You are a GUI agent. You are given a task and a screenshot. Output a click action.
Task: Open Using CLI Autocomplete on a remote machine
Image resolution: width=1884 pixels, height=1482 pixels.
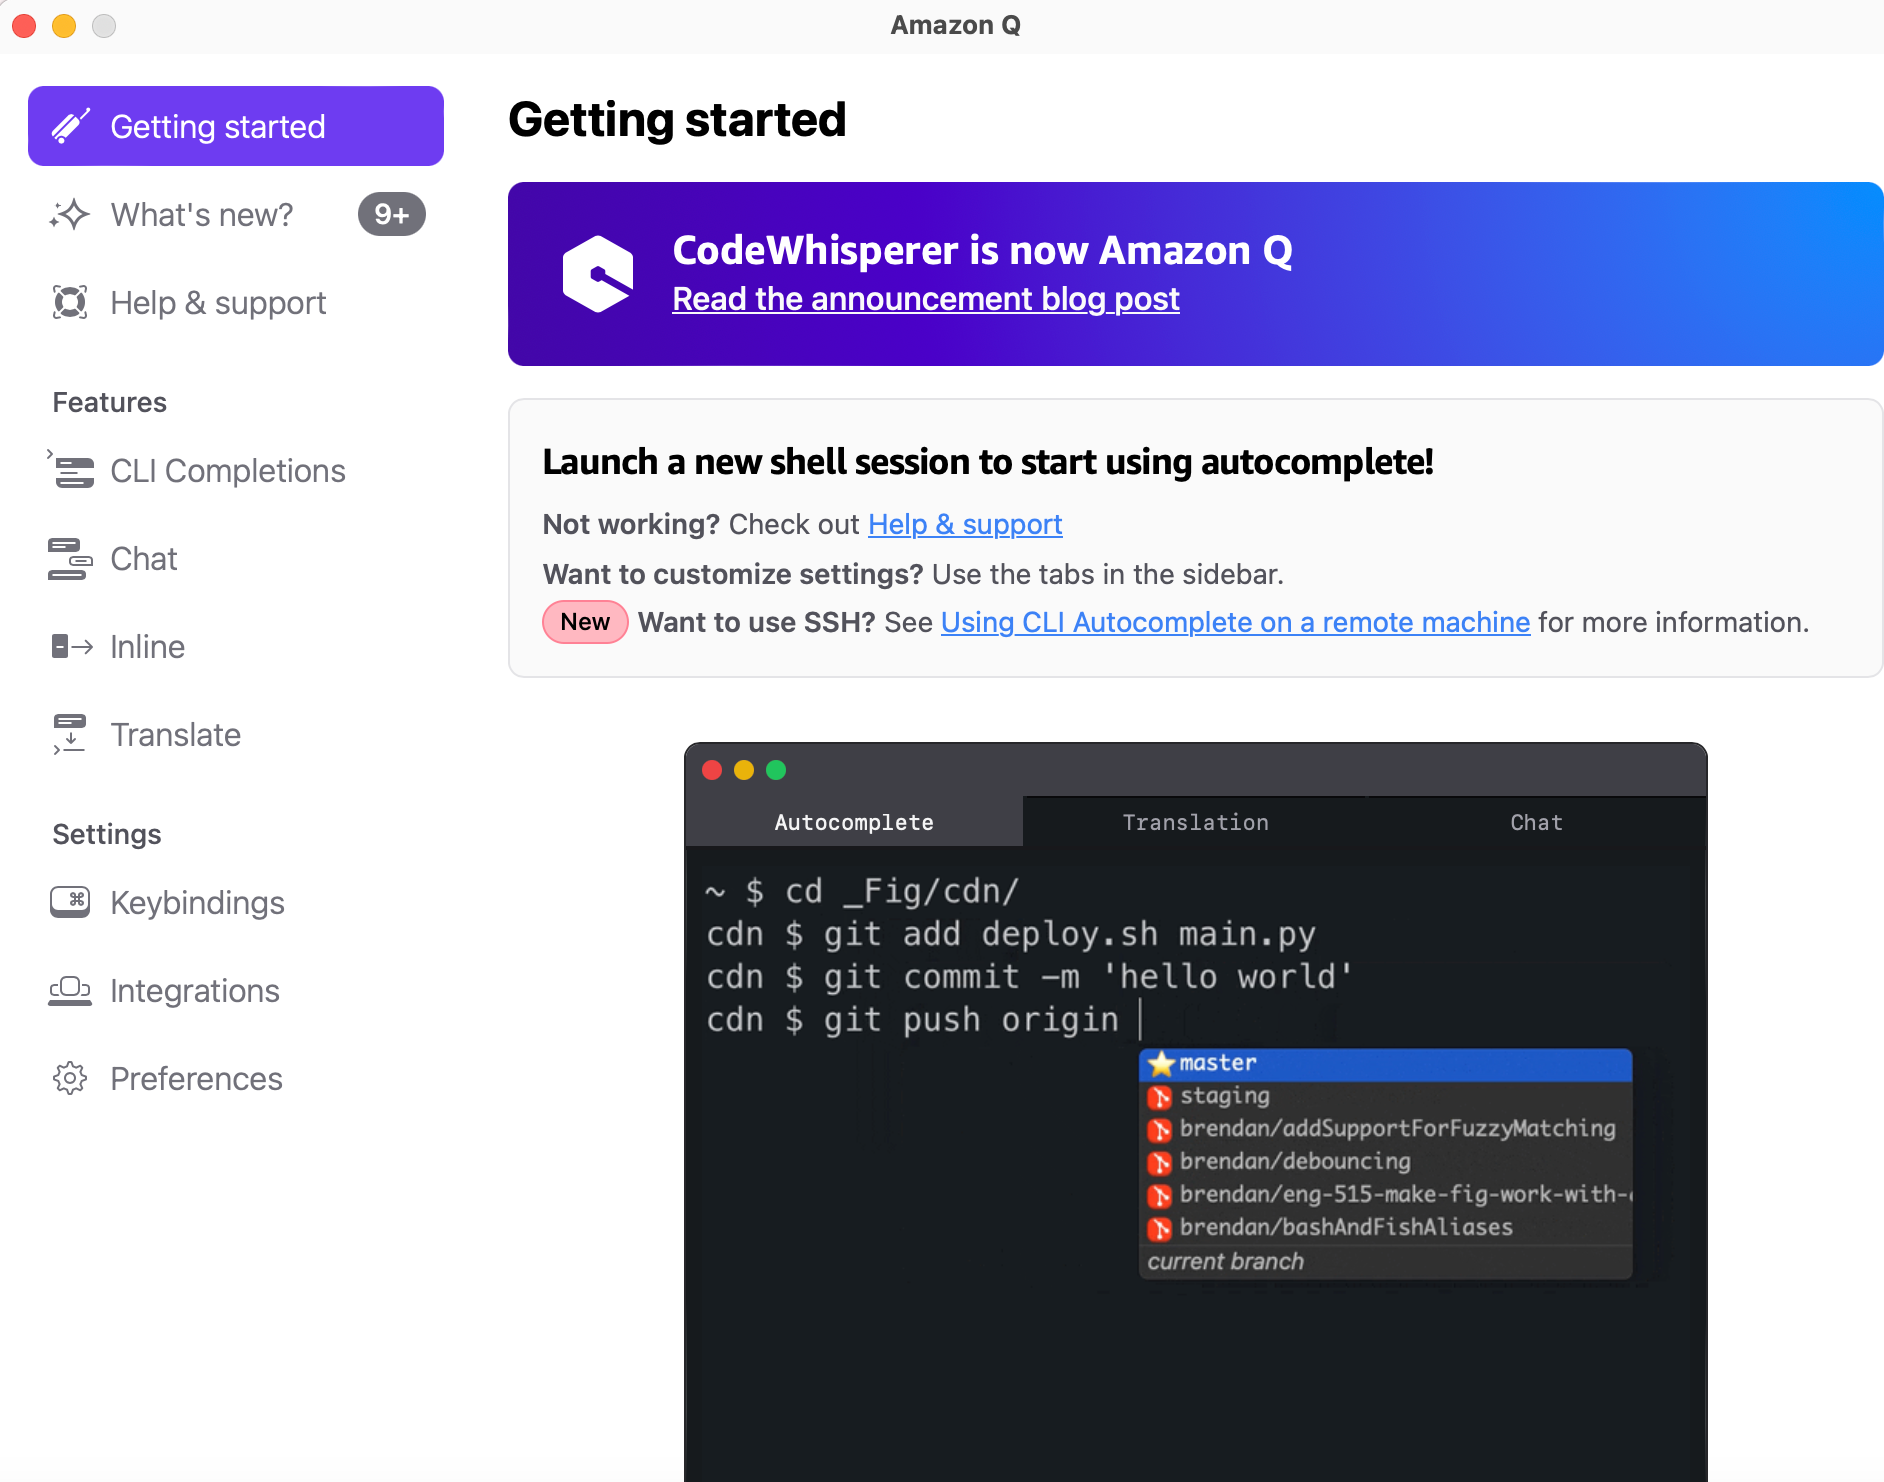1235,622
